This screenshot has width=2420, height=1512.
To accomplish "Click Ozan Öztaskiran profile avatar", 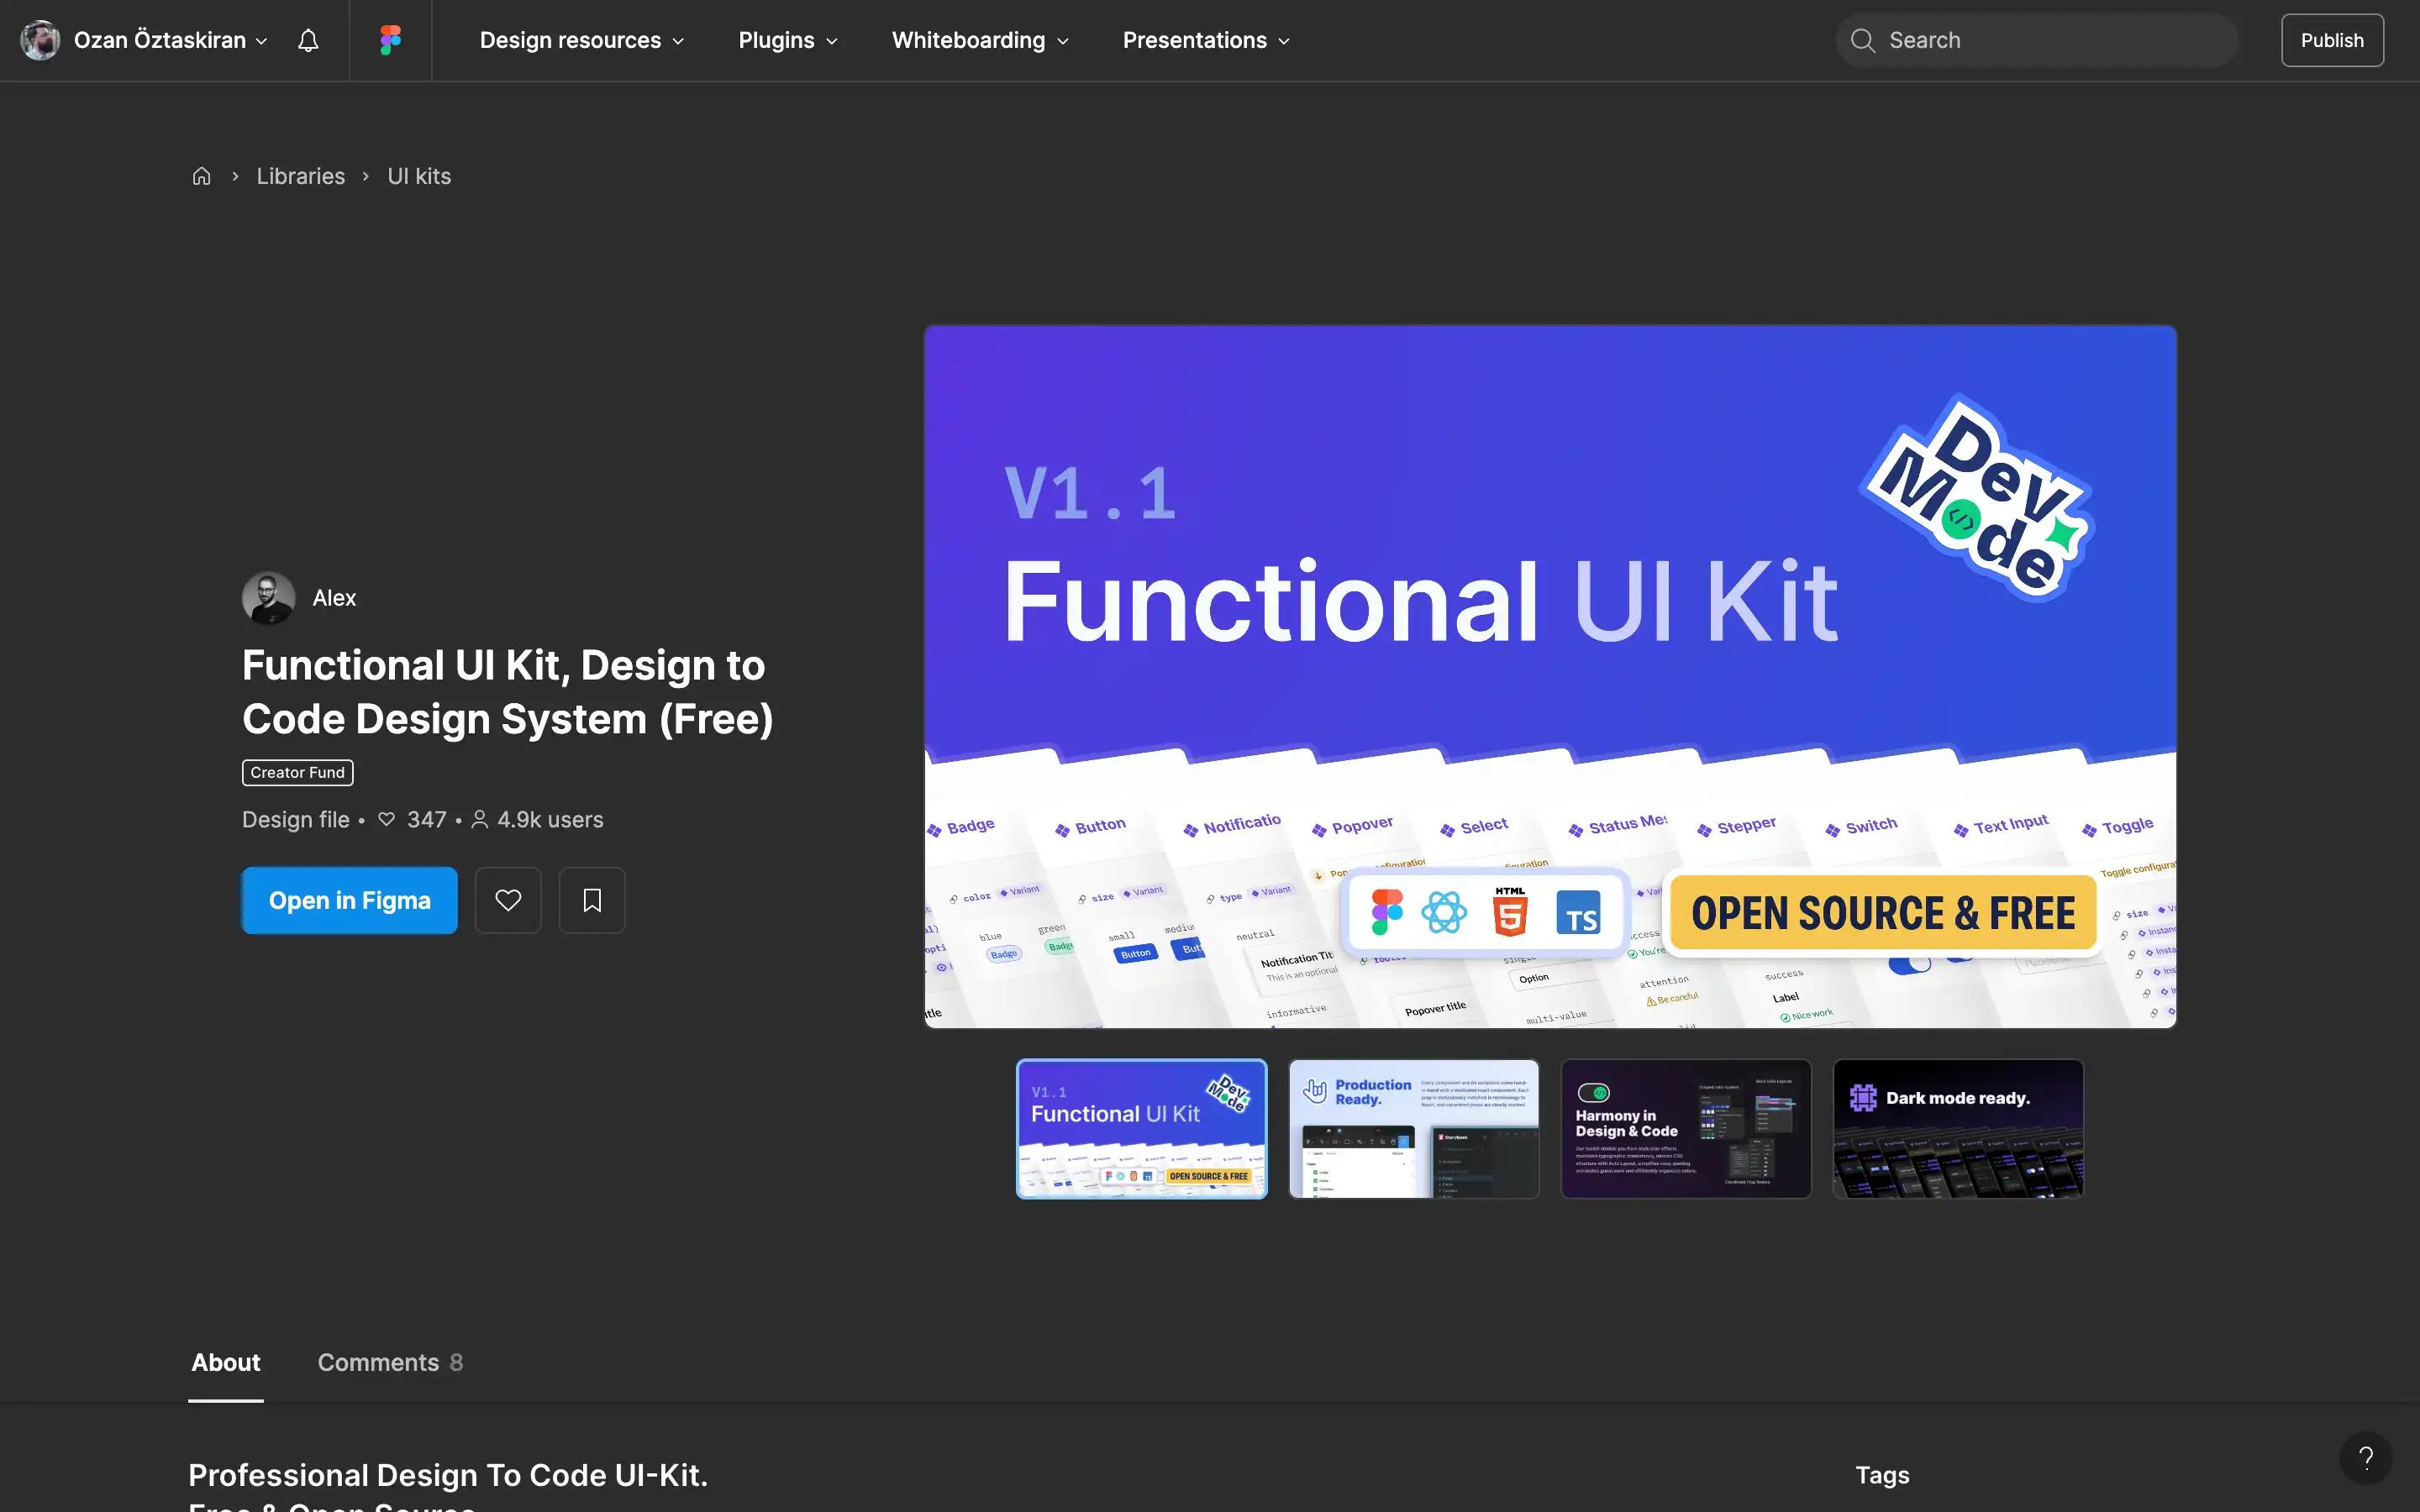I will pos(40,40).
